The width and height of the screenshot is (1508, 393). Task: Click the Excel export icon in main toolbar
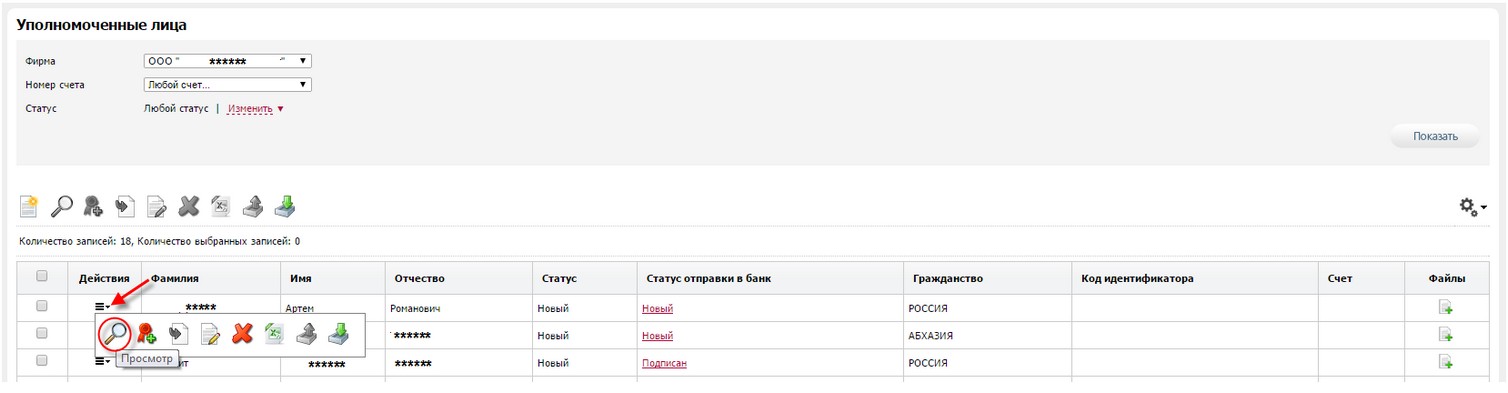click(x=222, y=206)
